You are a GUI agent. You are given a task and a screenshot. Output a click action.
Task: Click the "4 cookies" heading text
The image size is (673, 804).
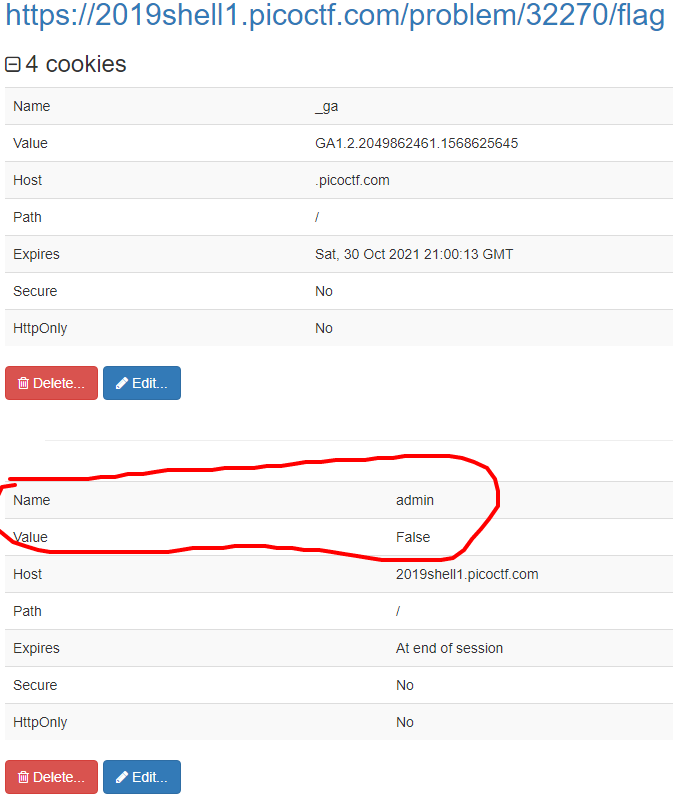(x=76, y=65)
